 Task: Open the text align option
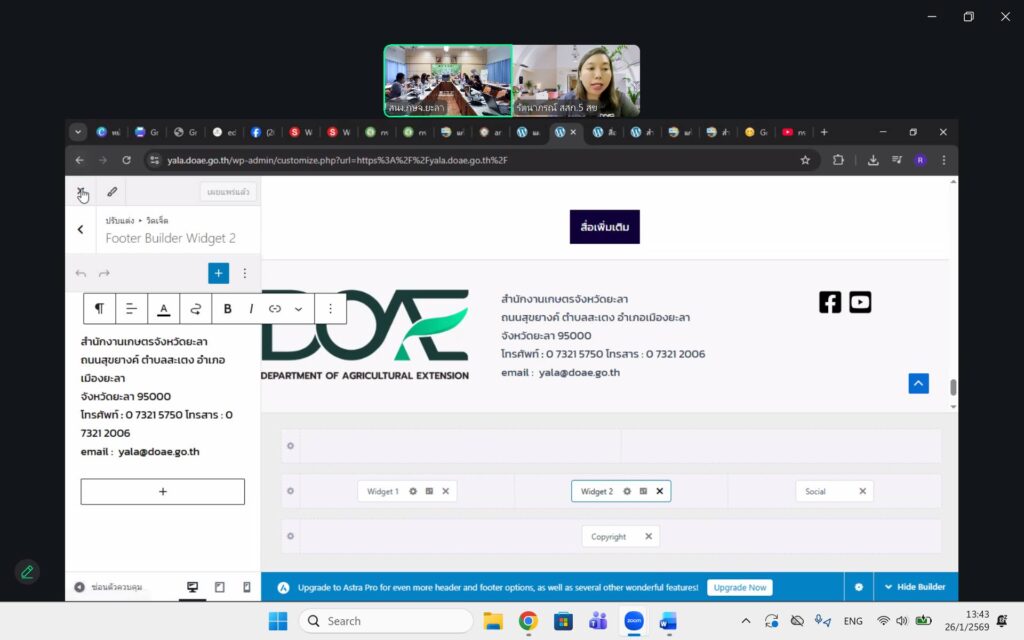(x=131, y=309)
